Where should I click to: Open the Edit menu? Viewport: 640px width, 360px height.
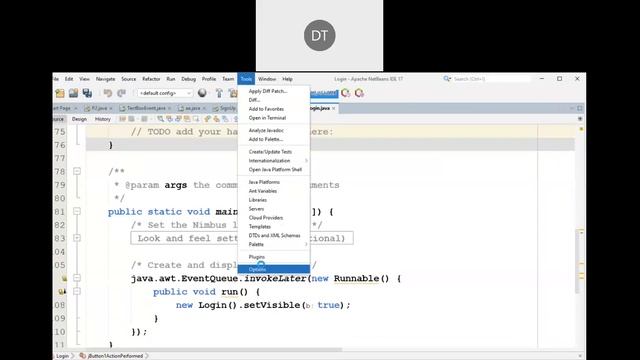click(69, 79)
